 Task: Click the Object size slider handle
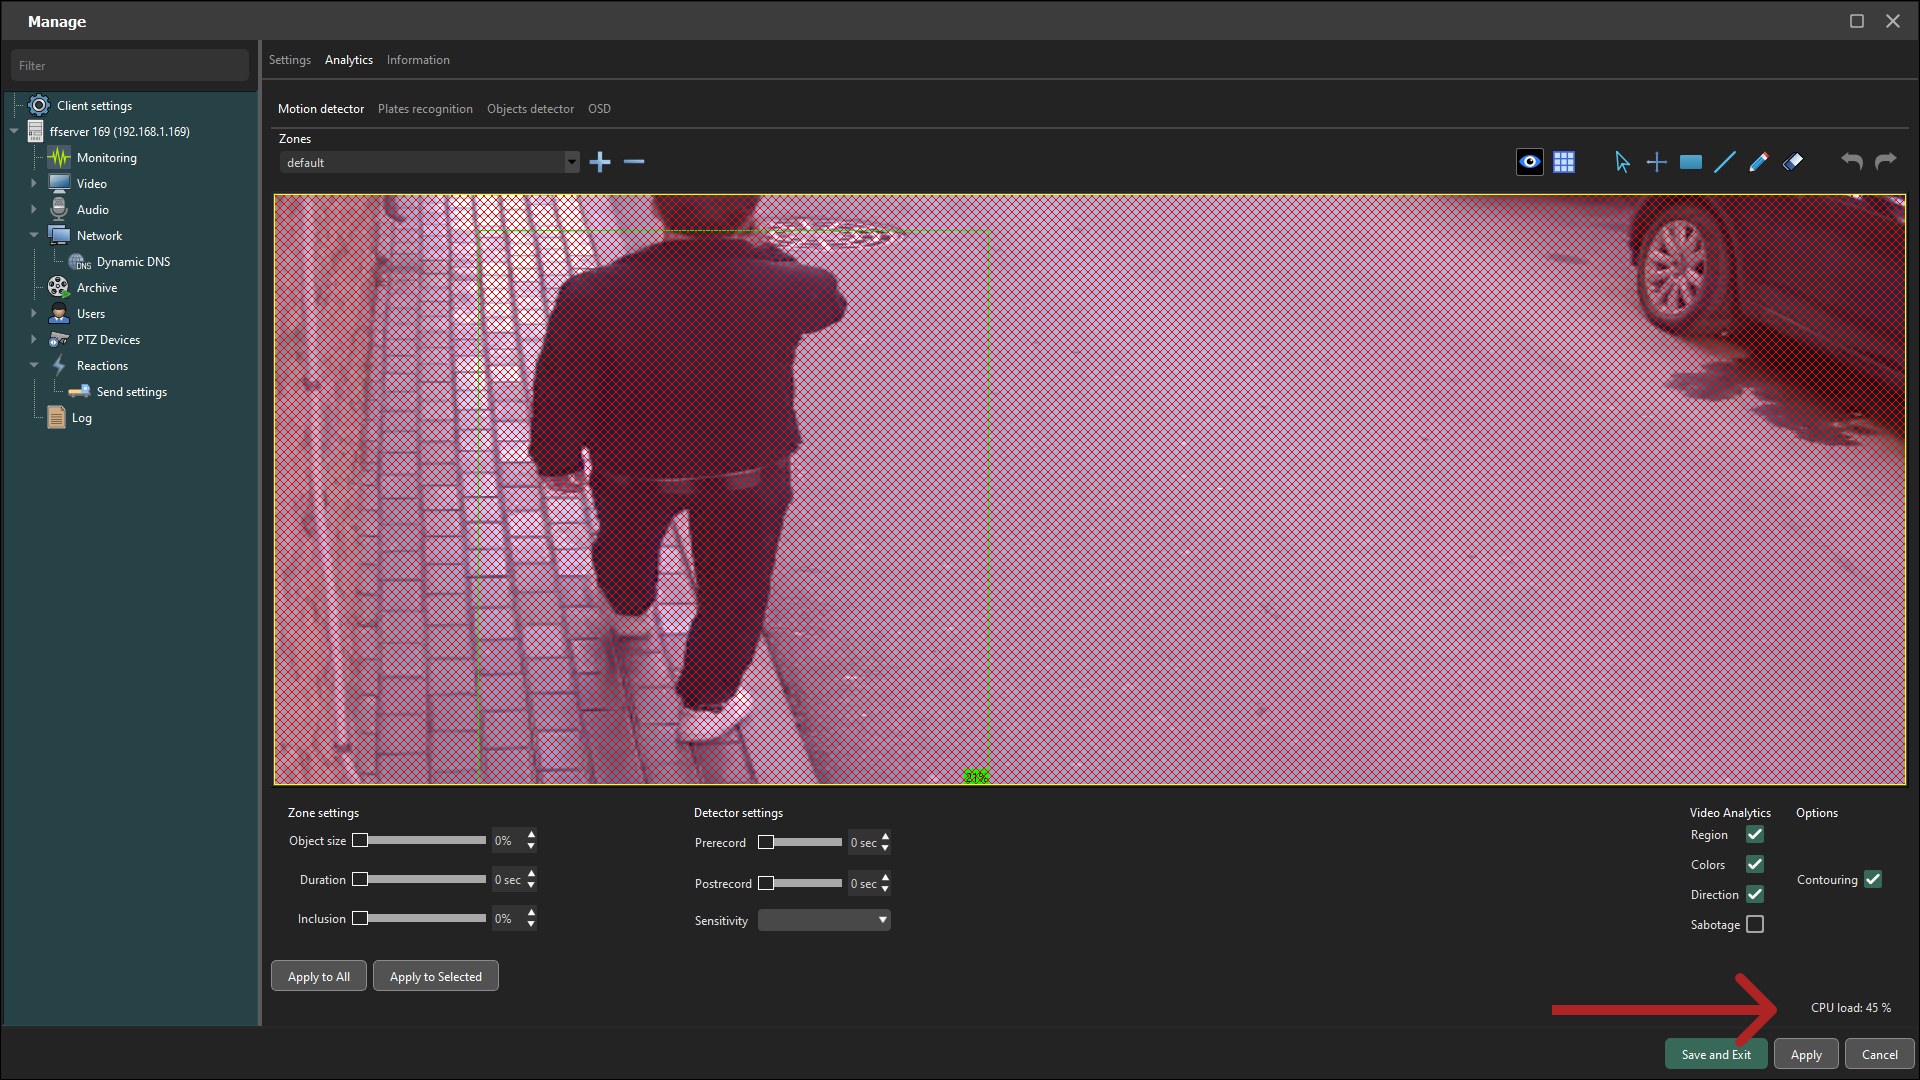tap(360, 840)
